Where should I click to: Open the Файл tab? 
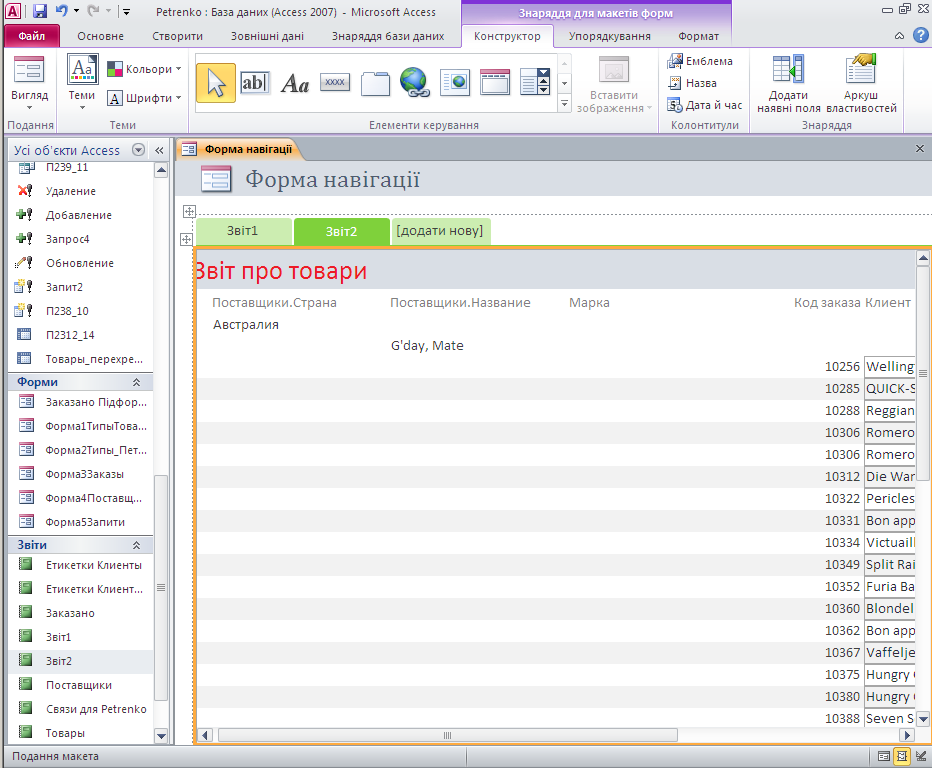click(x=31, y=36)
